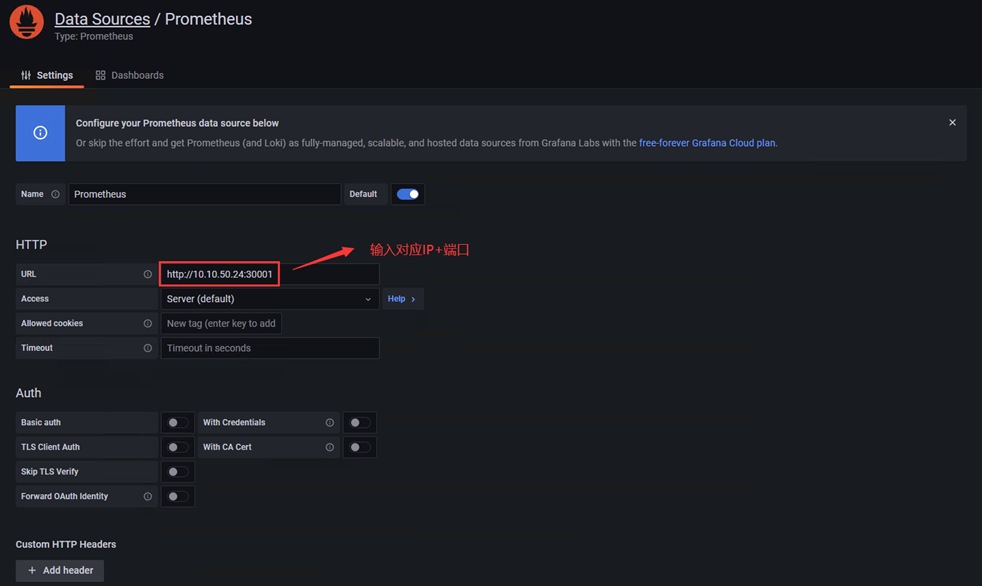
Task: Switch to the Settings tab
Action: pyautogui.click(x=47, y=75)
